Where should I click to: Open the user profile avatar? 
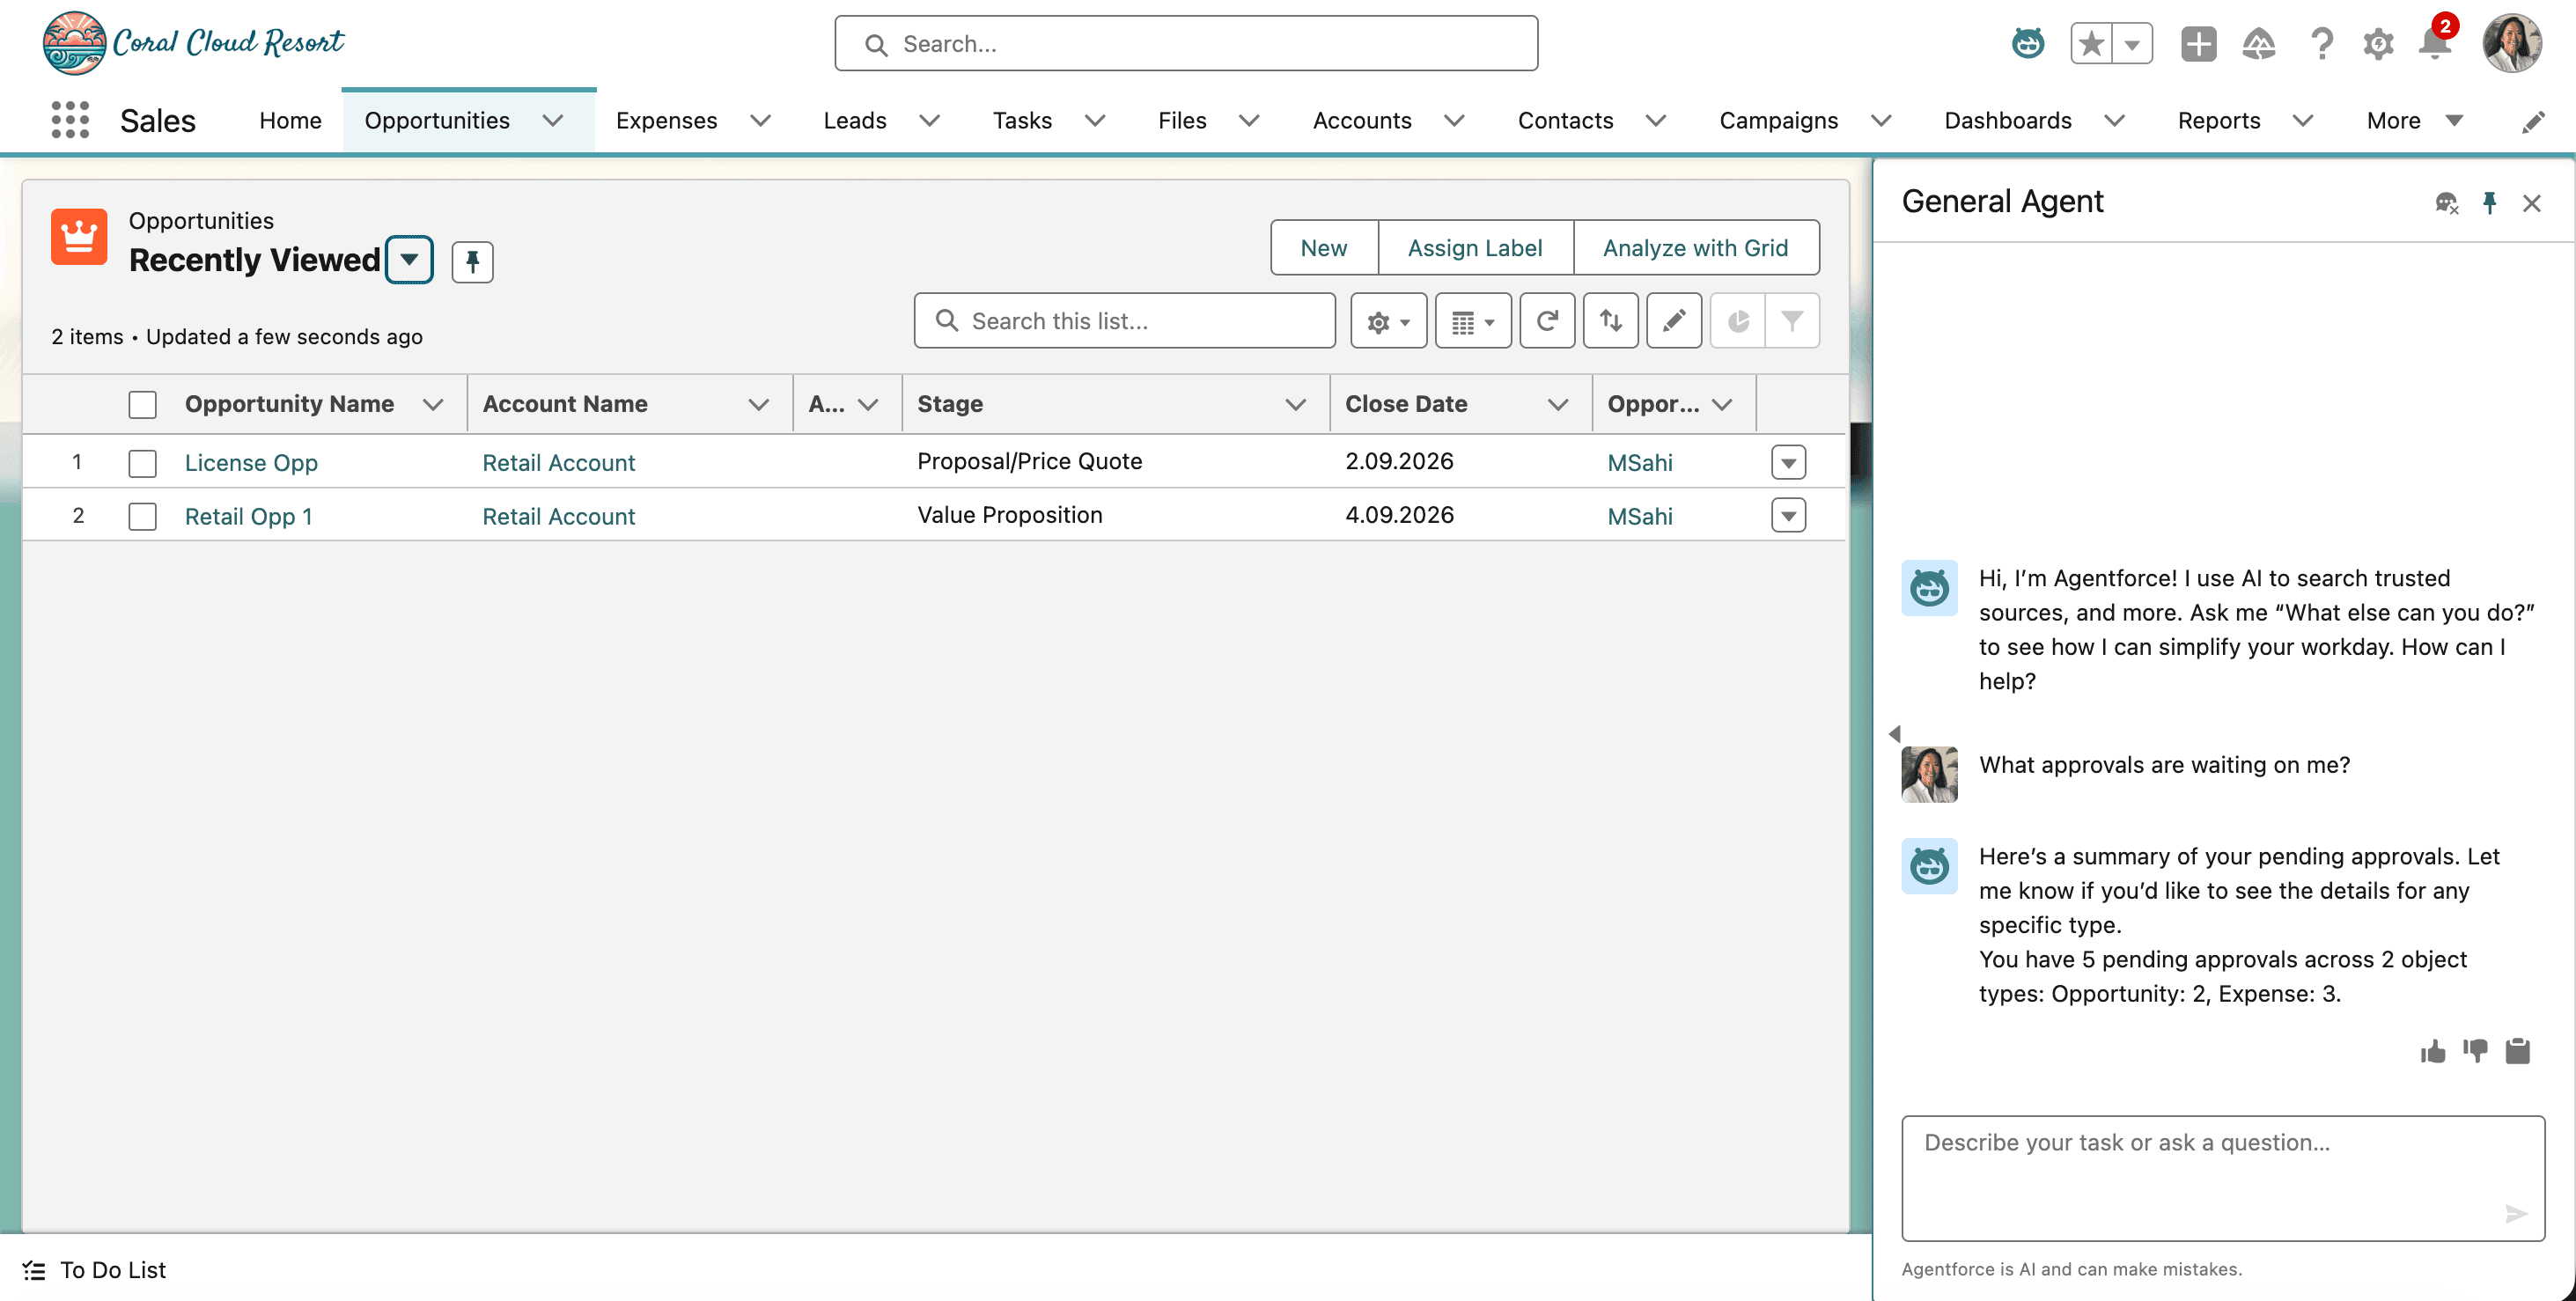coord(2511,43)
